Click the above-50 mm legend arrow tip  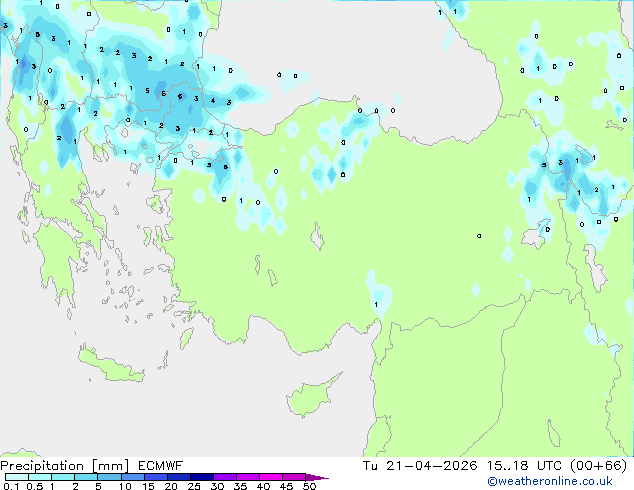(317, 477)
